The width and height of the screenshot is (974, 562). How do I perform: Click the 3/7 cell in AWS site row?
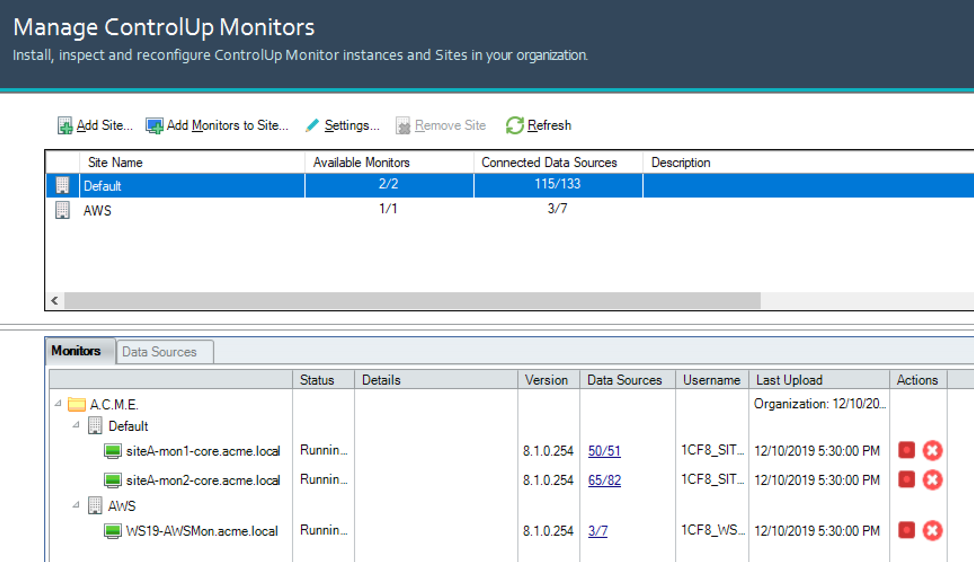(x=558, y=209)
